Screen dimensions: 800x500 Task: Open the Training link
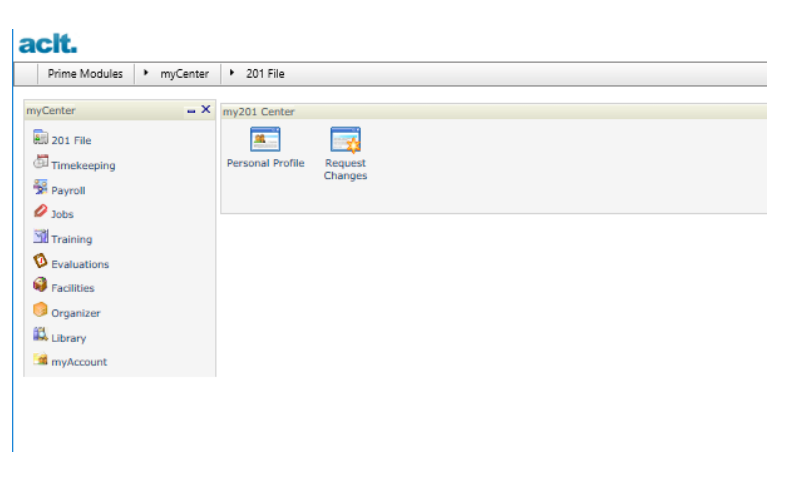tap(72, 239)
